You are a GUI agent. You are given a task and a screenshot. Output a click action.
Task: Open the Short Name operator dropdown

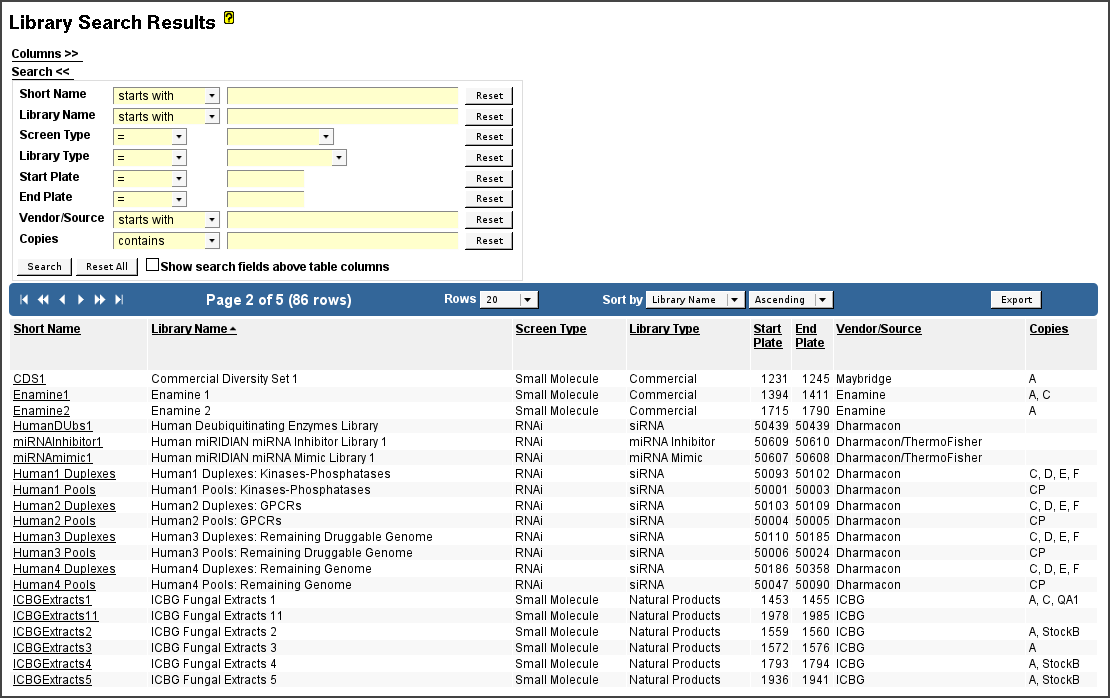tap(166, 96)
